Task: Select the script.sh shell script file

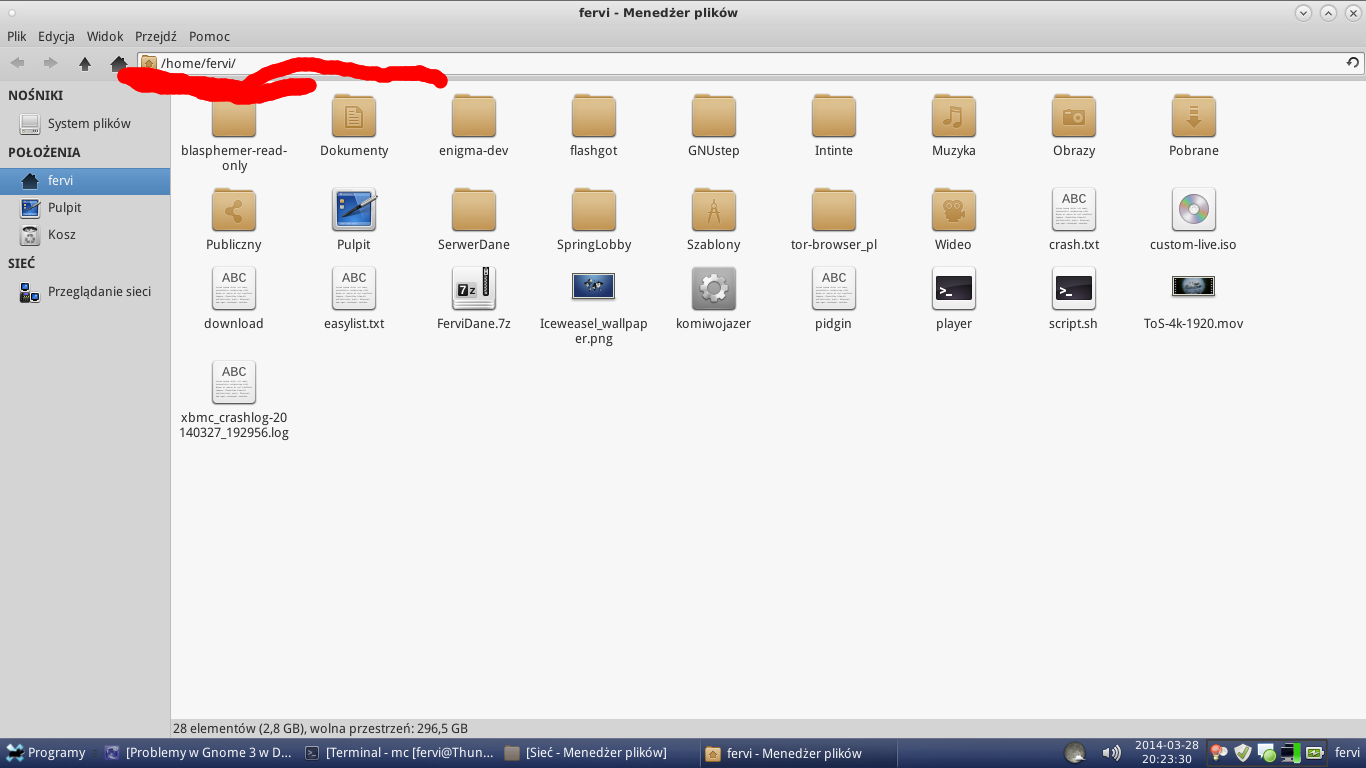Action: pos(1073,289)
